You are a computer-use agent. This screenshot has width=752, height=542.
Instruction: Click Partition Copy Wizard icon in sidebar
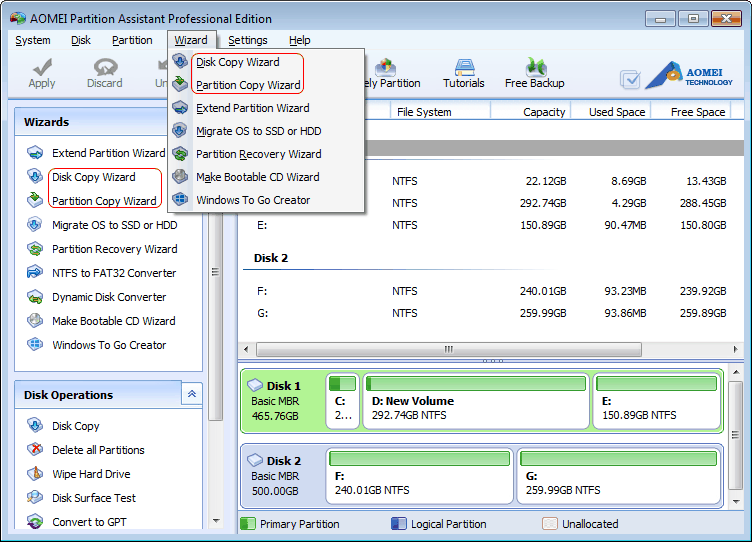pos(35,200)
